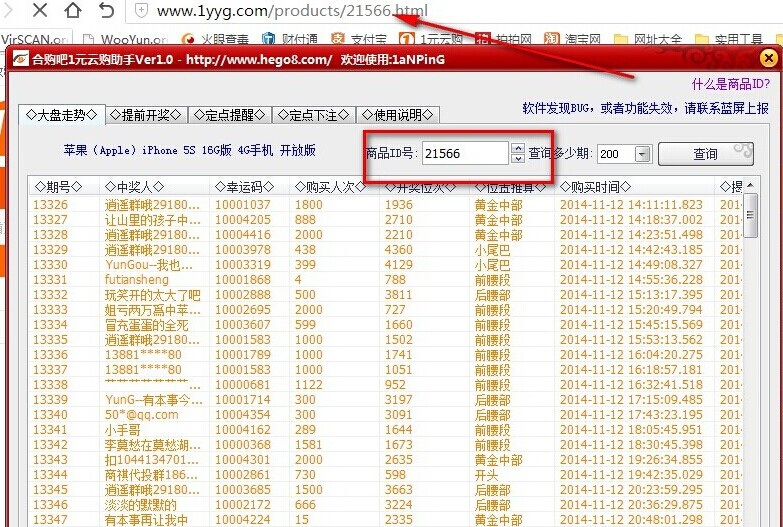Click the WooYun.org bookmark page icon
The image size is (783, 527).
coord(88,39)
